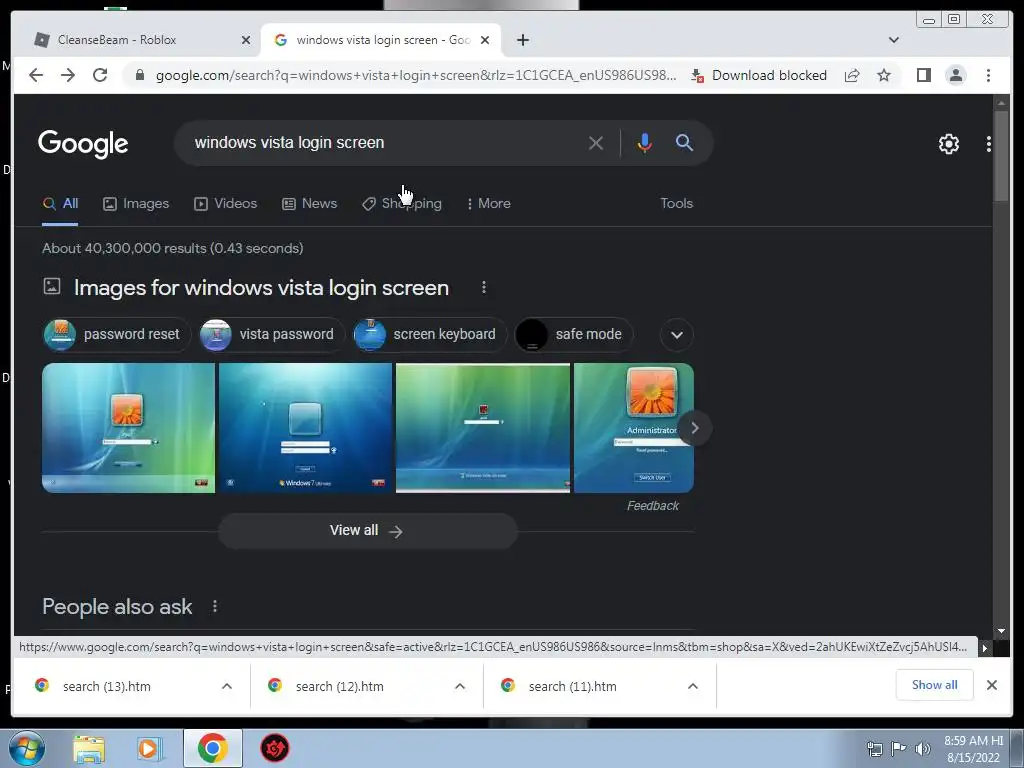The image size is (1024, 768).
Task: Open the Windows 7 login thumbnail
Action: coord(305,428)
